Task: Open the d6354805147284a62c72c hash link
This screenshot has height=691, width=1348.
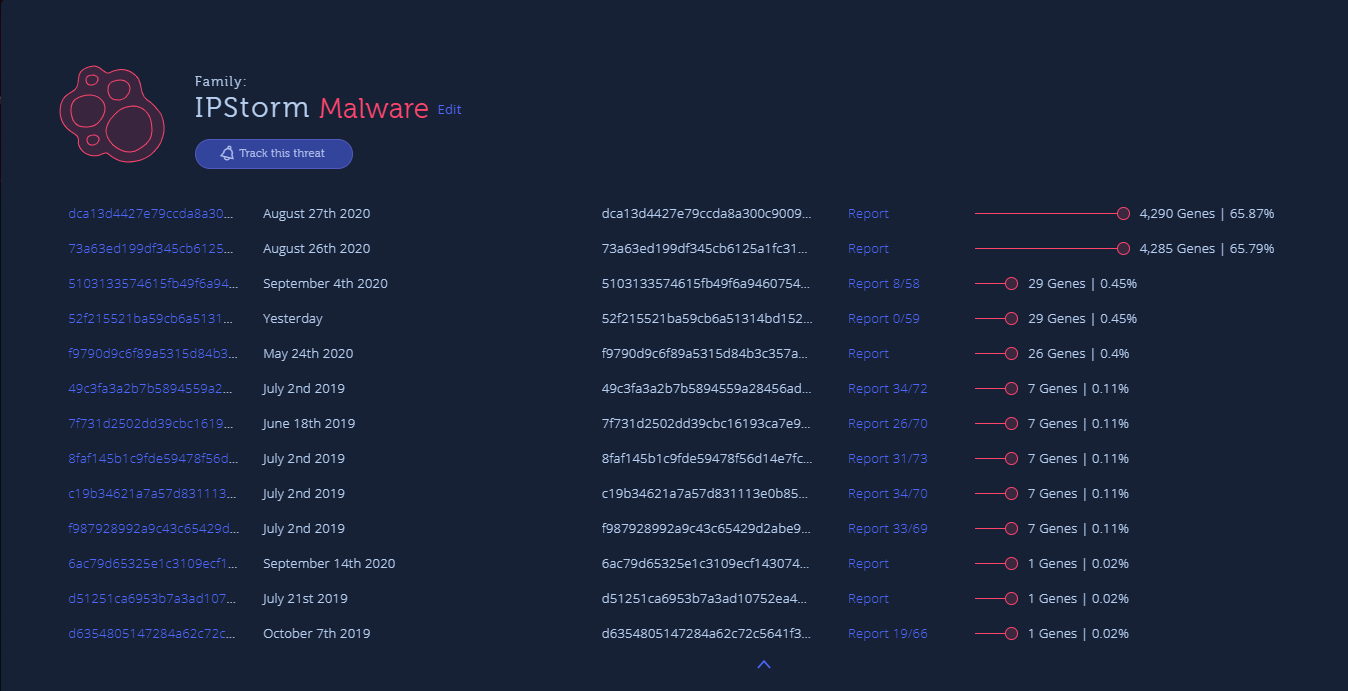Action: click(x=152, y=634)
